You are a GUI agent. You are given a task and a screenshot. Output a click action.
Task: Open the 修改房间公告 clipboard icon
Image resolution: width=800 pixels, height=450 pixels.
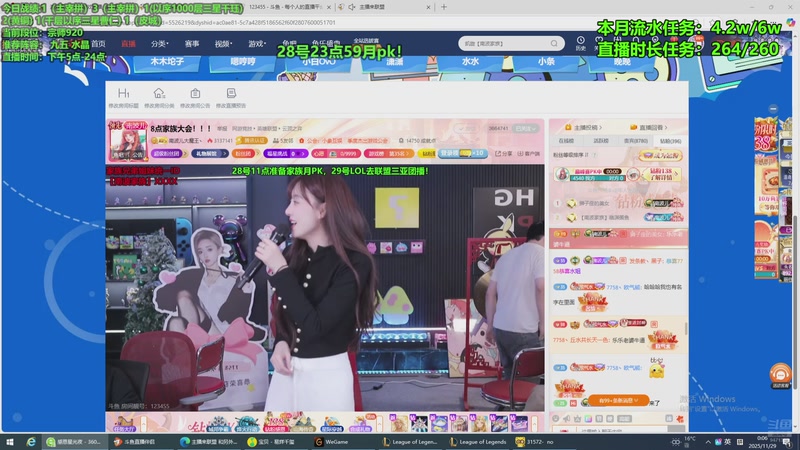195,93
